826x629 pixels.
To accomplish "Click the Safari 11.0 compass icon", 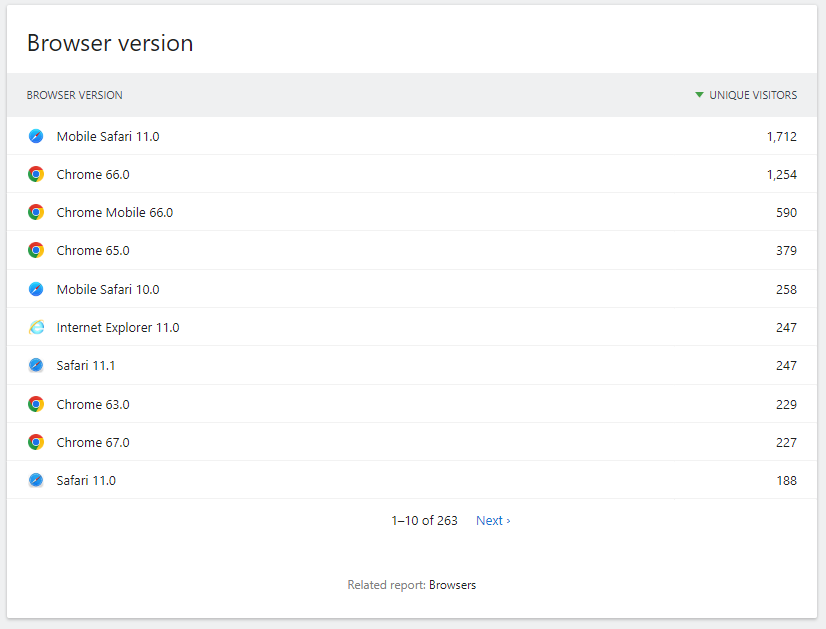I will 36,480.
